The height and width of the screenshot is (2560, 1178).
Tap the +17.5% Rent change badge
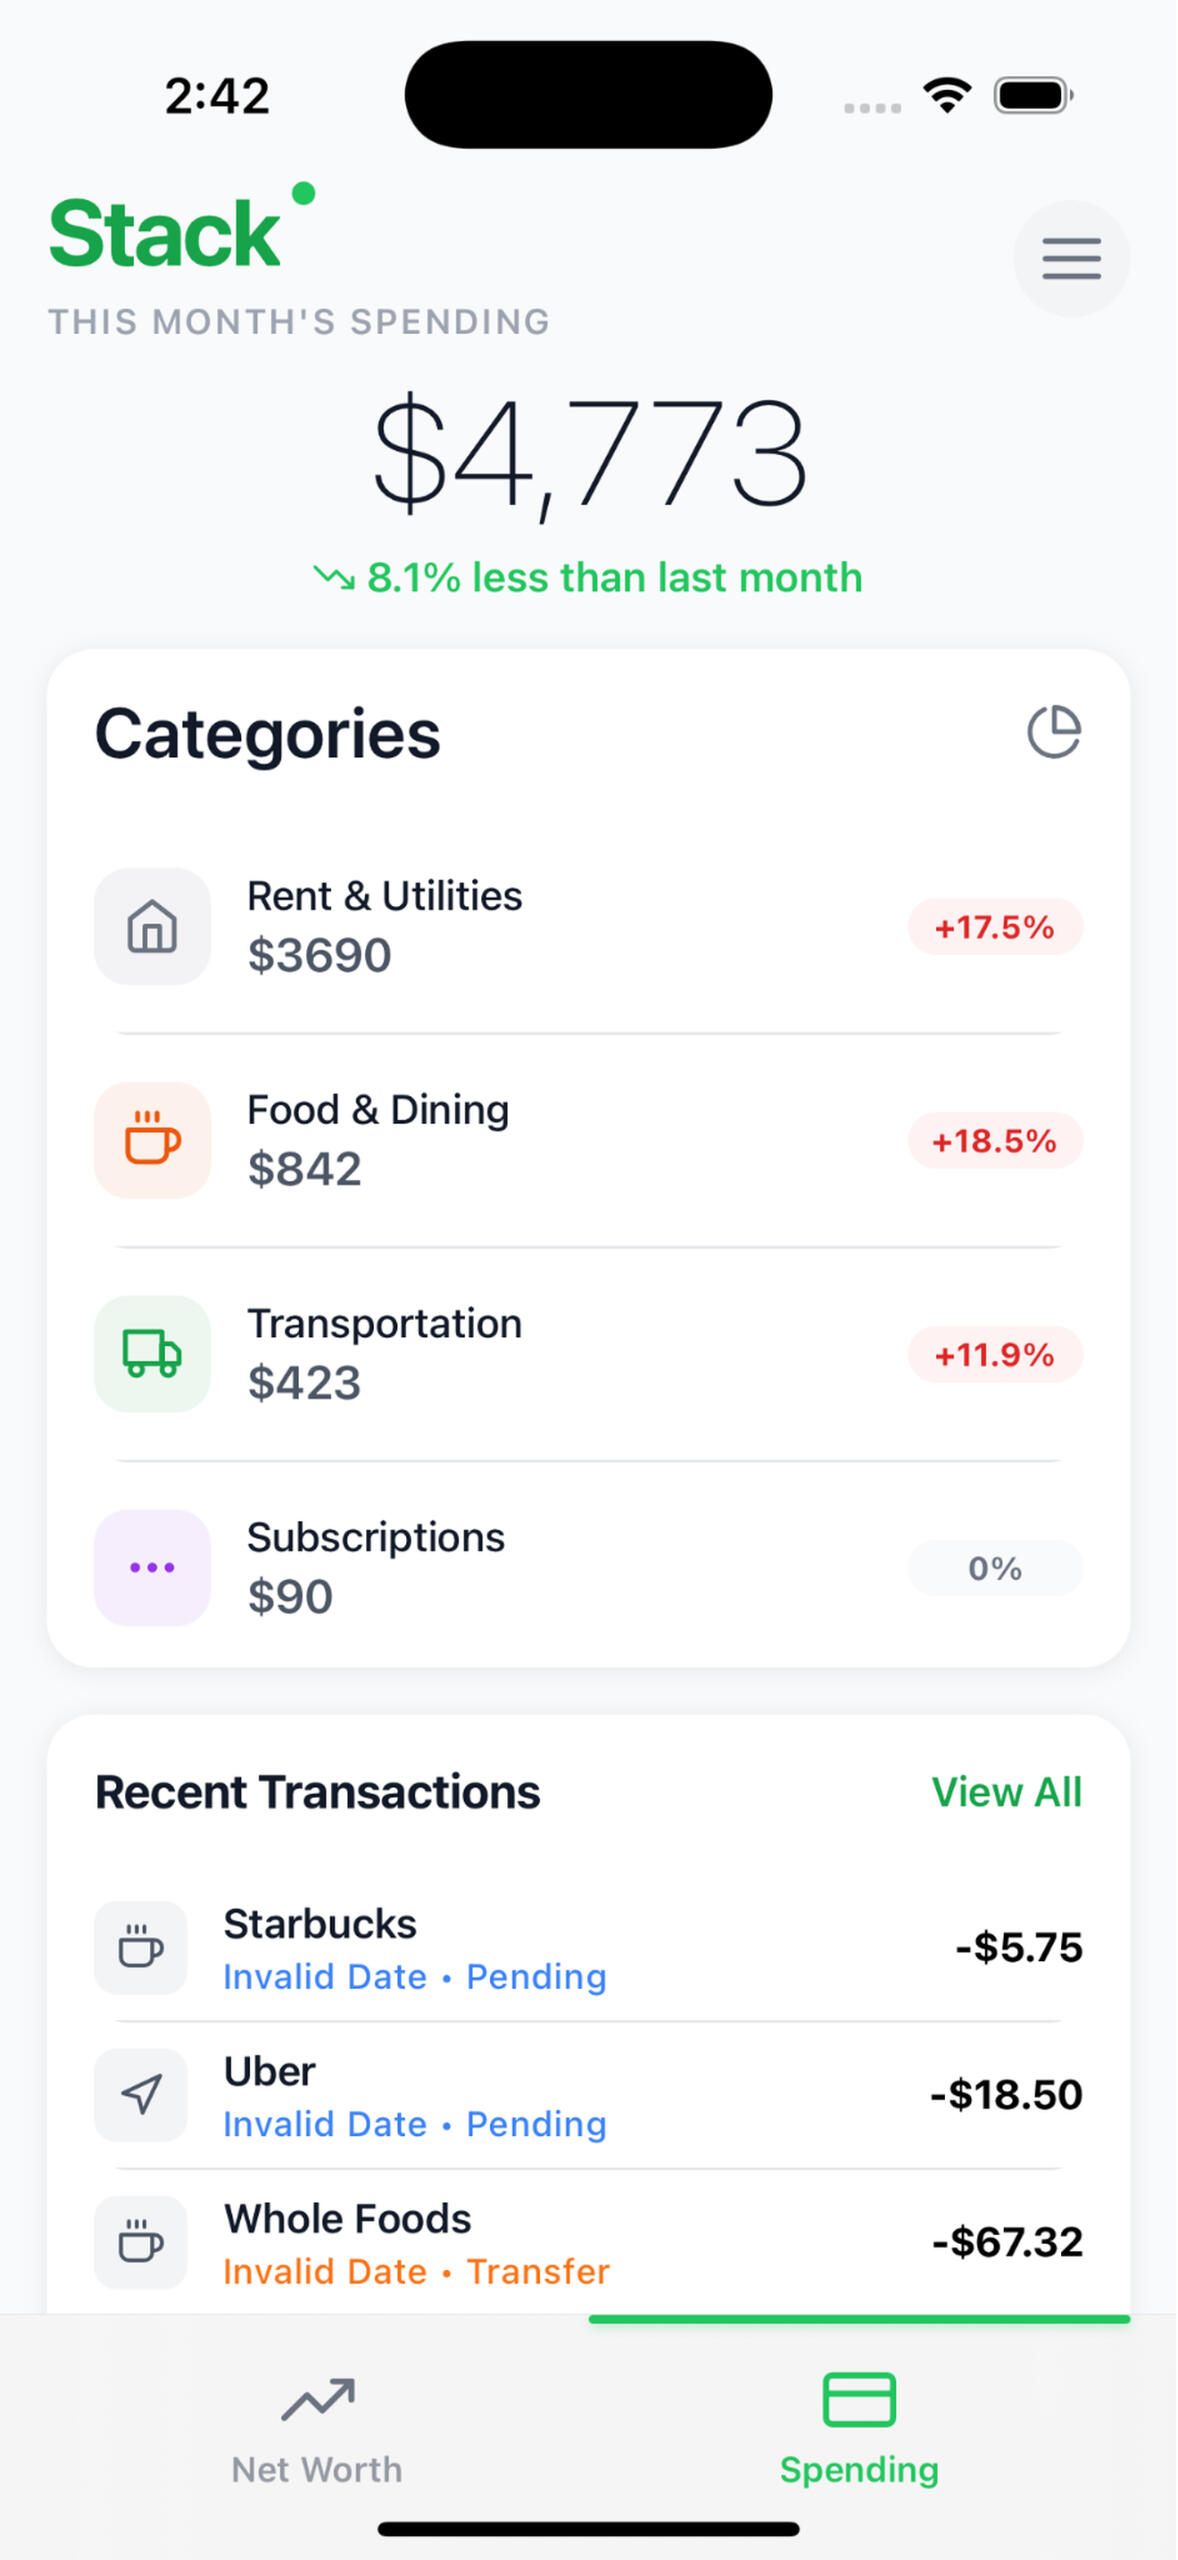pyautogui.click(x=994, y=927)
